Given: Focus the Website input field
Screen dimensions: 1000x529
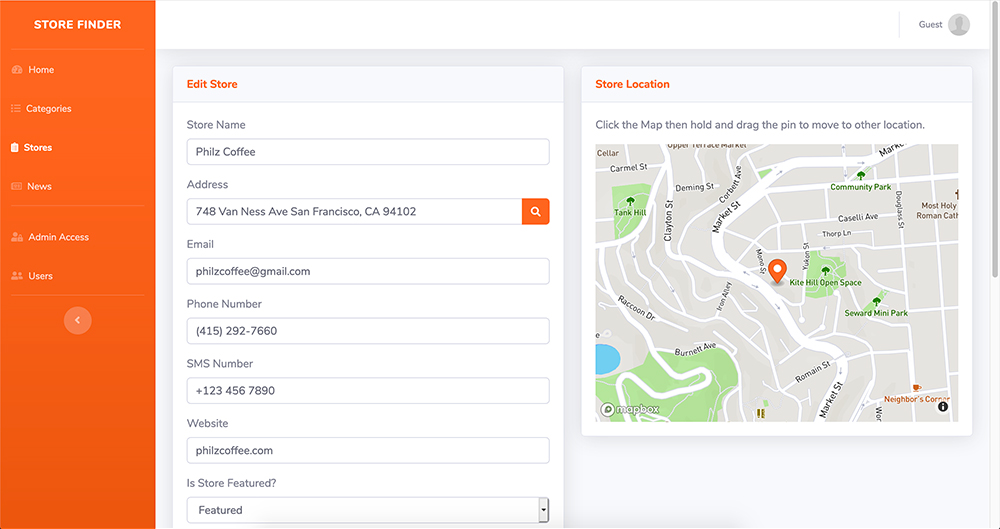Looking at the screenshot, I should pyautogui.click(x=368, y=450).
